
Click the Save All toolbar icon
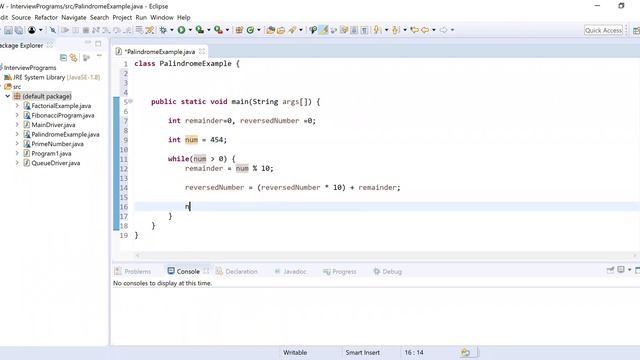pos(19,30)
